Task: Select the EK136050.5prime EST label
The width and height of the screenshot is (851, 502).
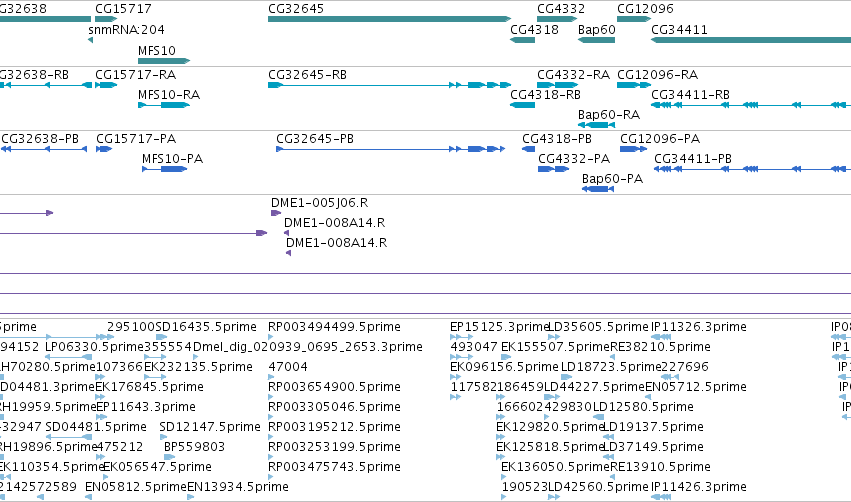Action: (x=555, y=467)
